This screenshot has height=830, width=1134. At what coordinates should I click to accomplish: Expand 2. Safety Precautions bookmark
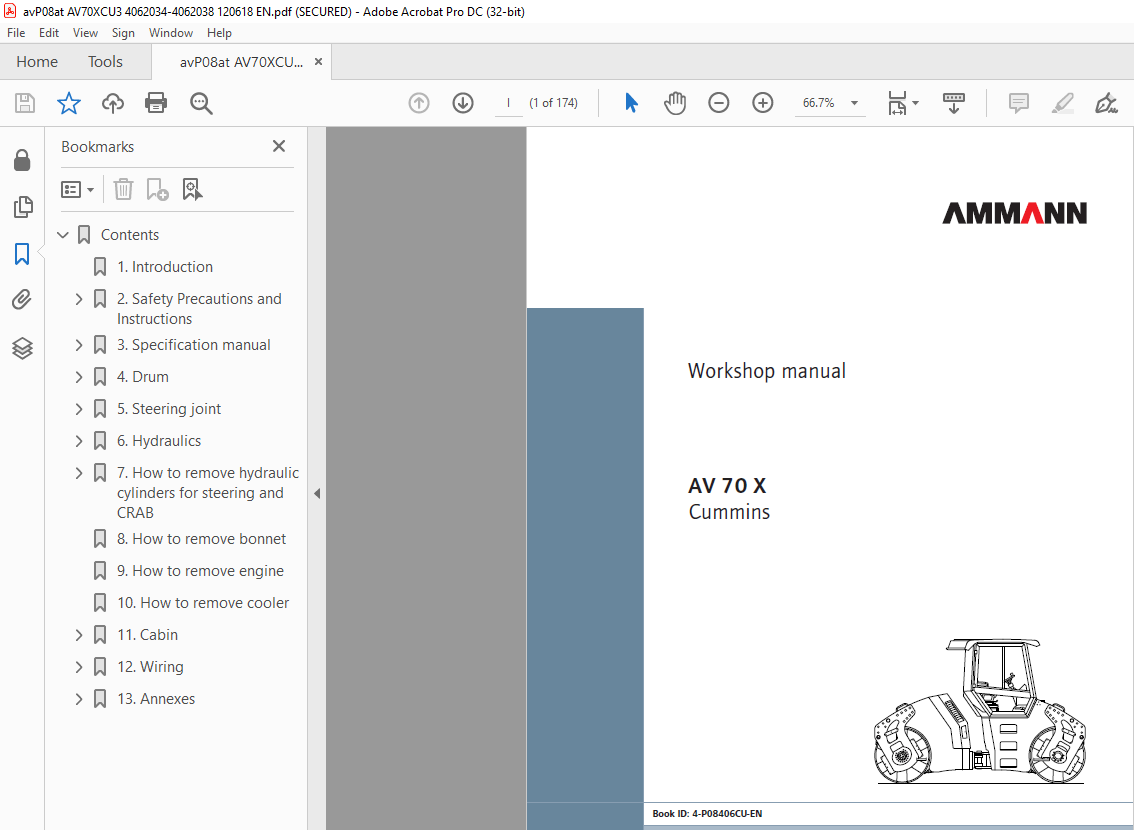click(79, 299)
